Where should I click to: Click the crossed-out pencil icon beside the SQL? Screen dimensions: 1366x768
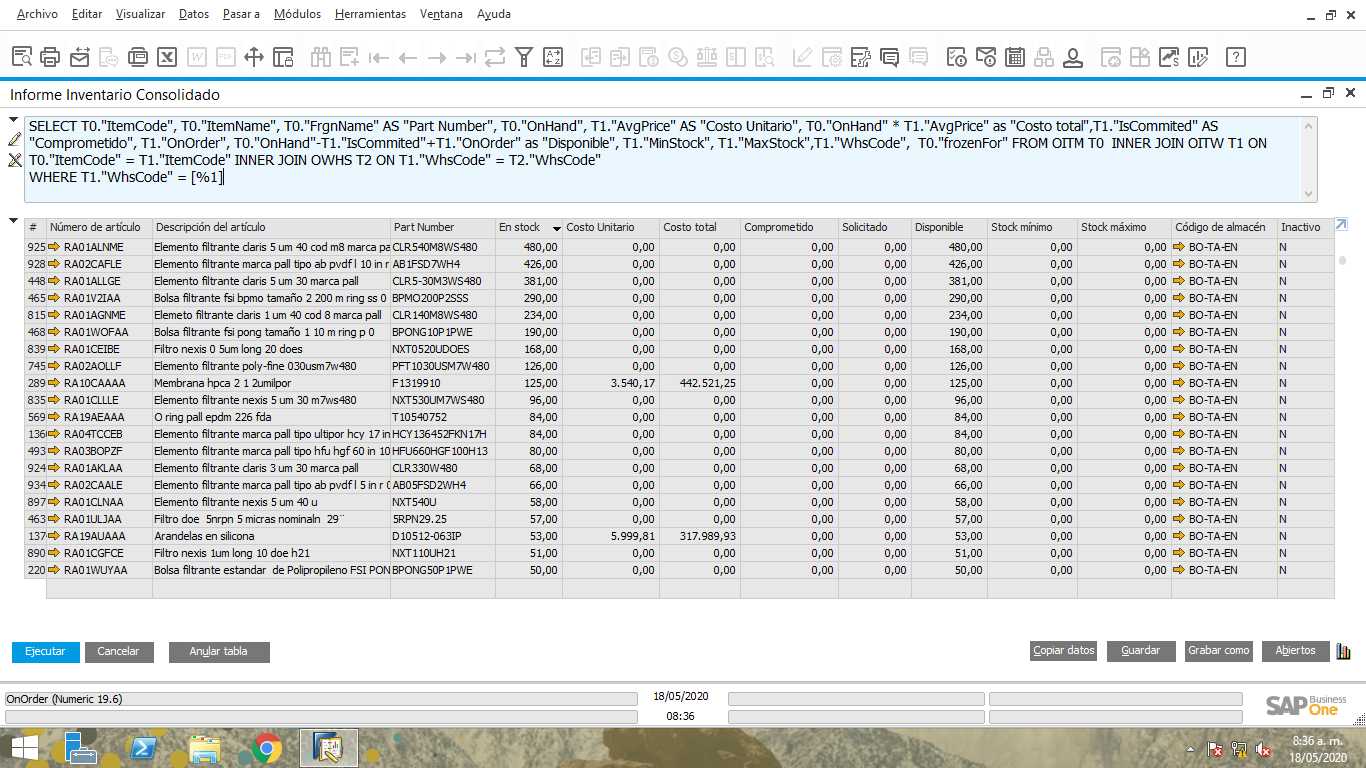(x=14, y=159)
